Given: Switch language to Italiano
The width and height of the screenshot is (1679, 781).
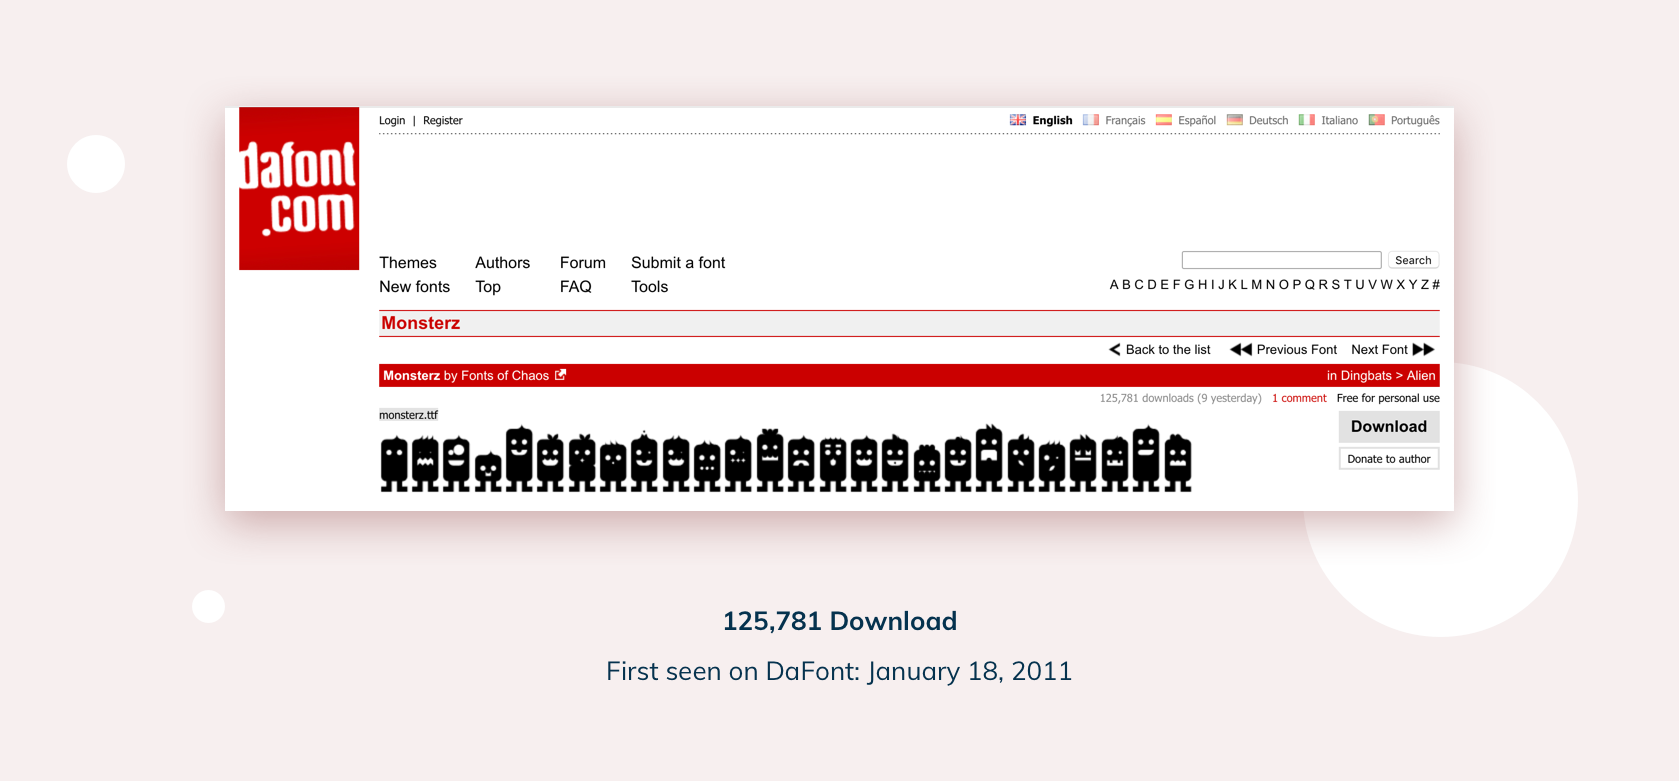Looking at the screenshot, I should [x=1339, y=120].
